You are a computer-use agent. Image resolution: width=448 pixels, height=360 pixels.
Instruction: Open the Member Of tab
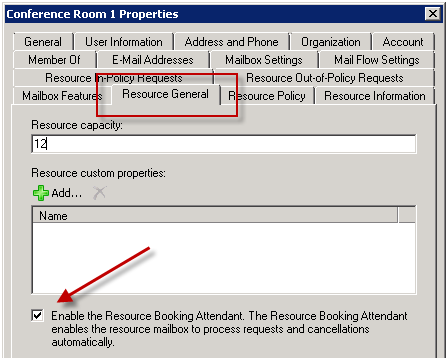point(54,60)
